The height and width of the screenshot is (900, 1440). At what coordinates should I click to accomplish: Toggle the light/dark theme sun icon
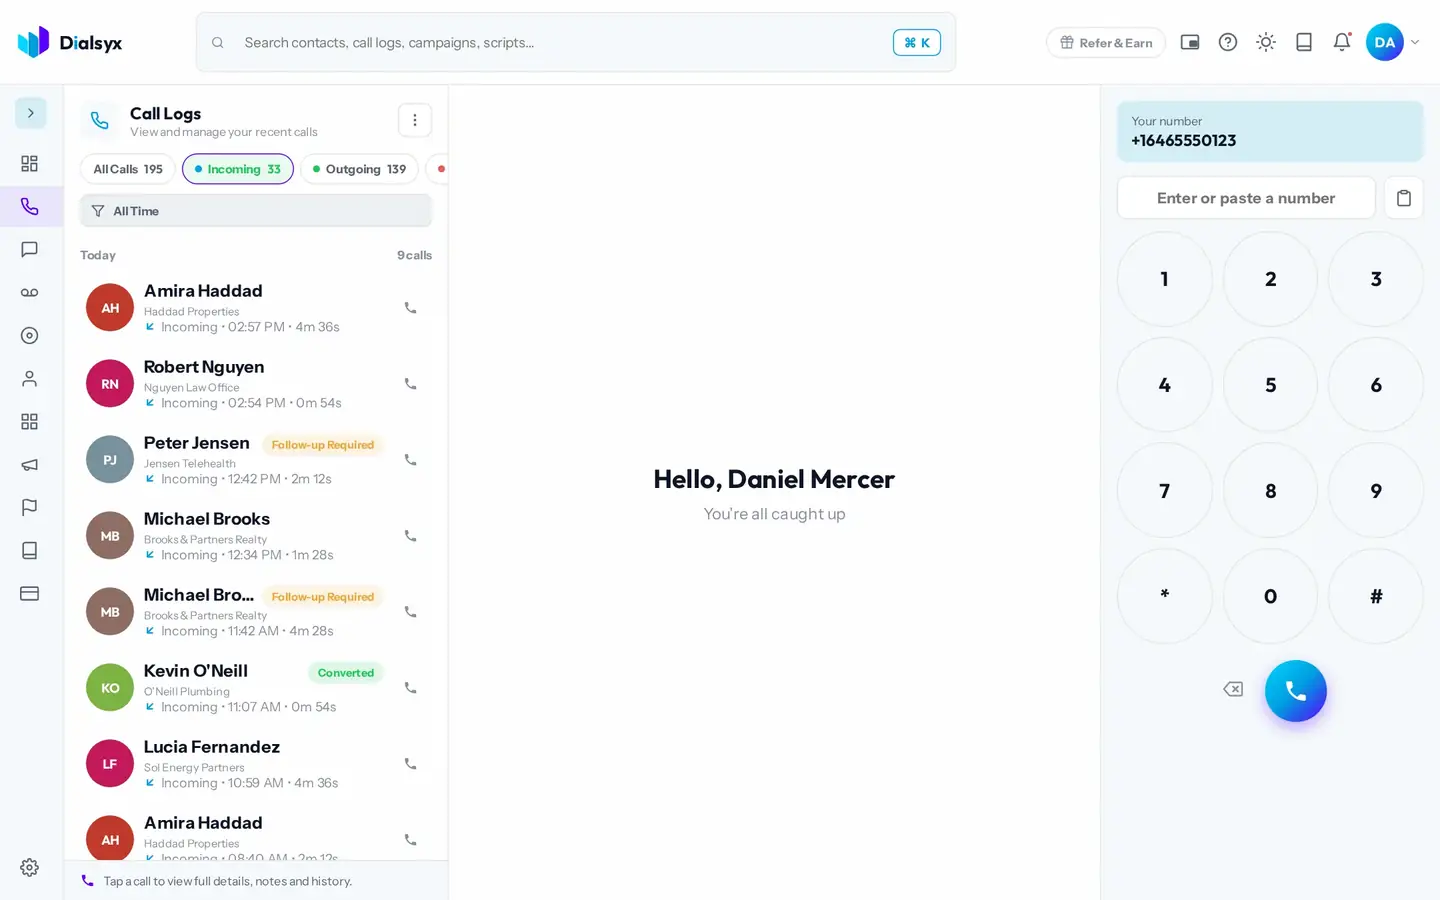[1266, 42]
